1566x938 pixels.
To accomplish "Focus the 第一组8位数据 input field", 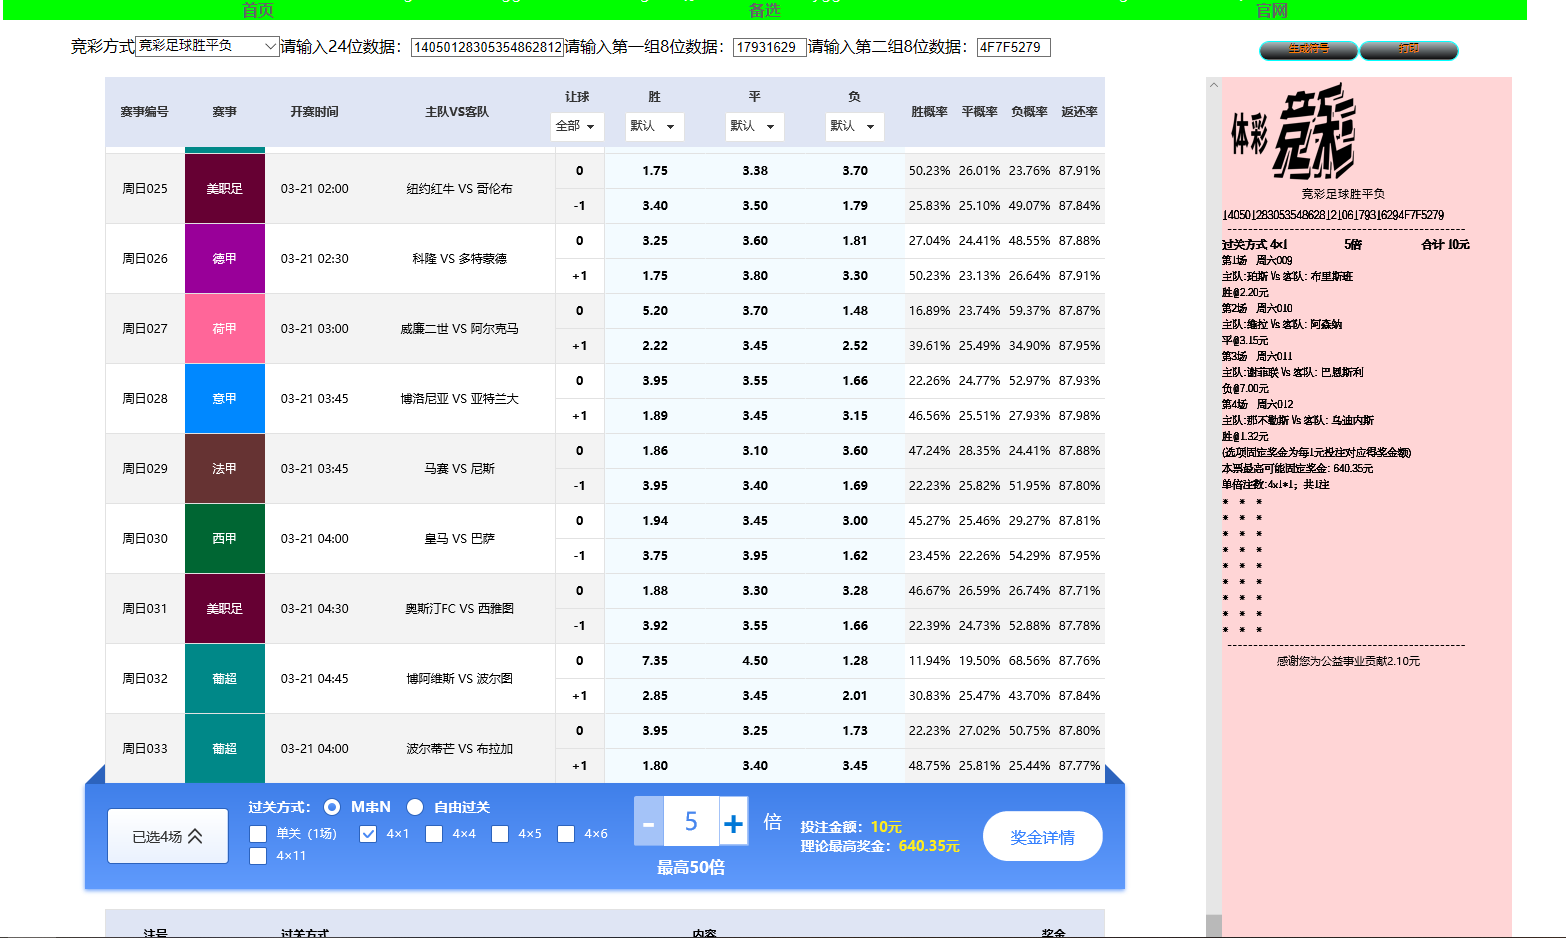I will [770, 47].
